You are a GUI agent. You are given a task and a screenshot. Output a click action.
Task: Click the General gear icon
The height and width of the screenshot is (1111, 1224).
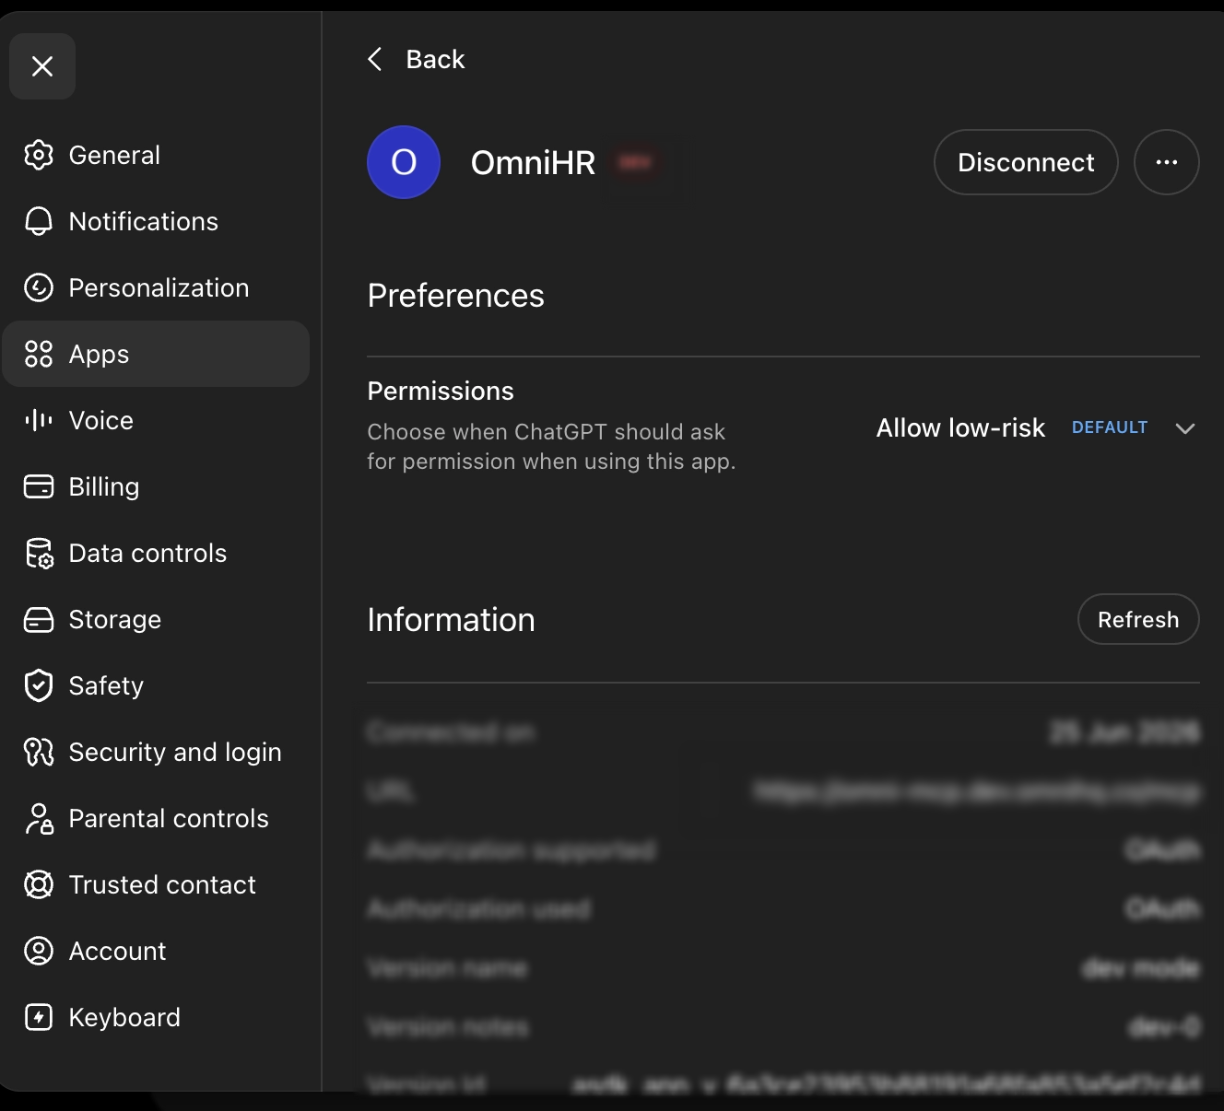pos(38,155)
